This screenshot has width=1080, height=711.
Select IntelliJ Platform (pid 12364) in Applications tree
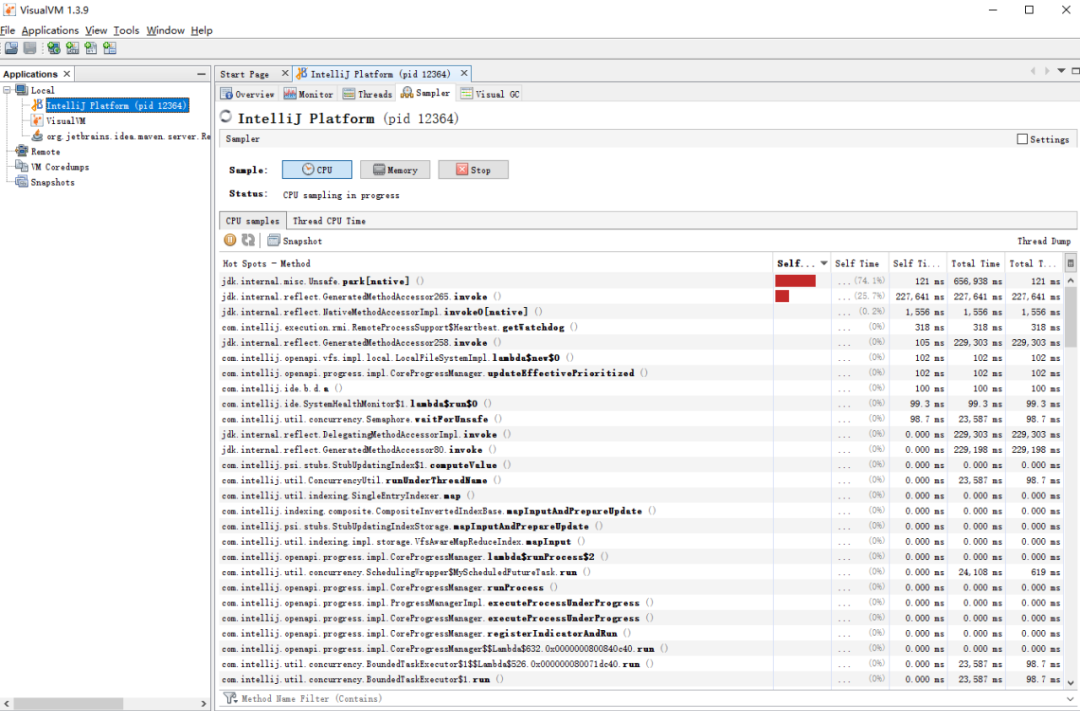[x=116, y=105]
